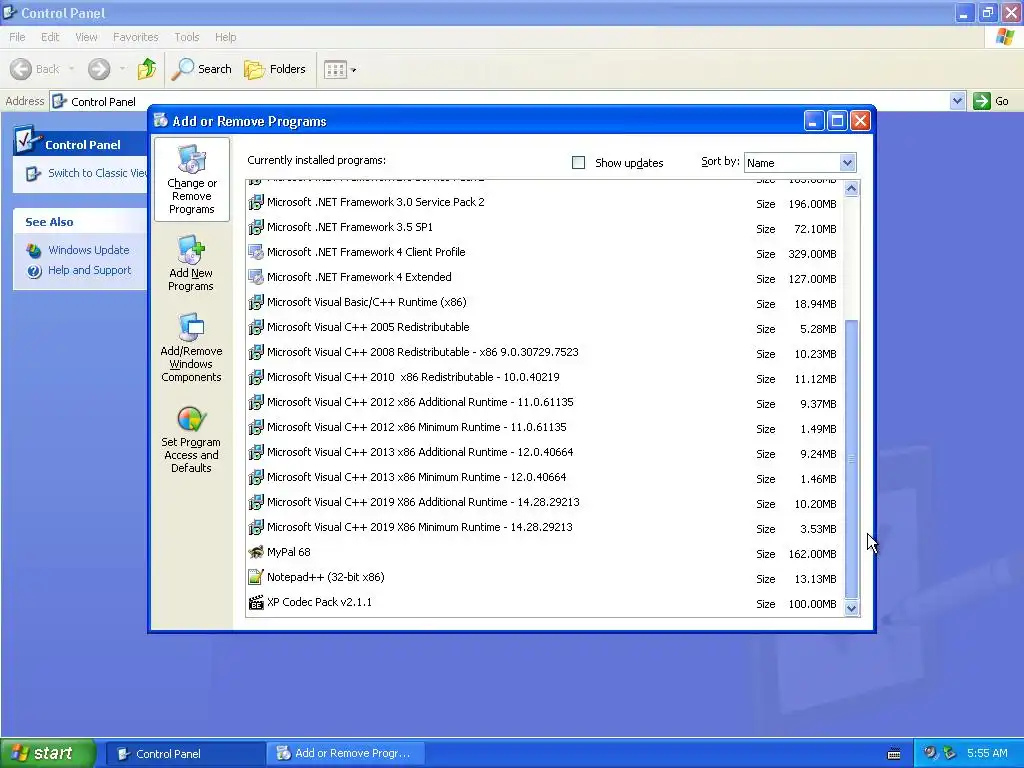The image size is (1024, 768).
Task: Click the keyboard icon on the taskbar
Action: (x=894, y=754)
